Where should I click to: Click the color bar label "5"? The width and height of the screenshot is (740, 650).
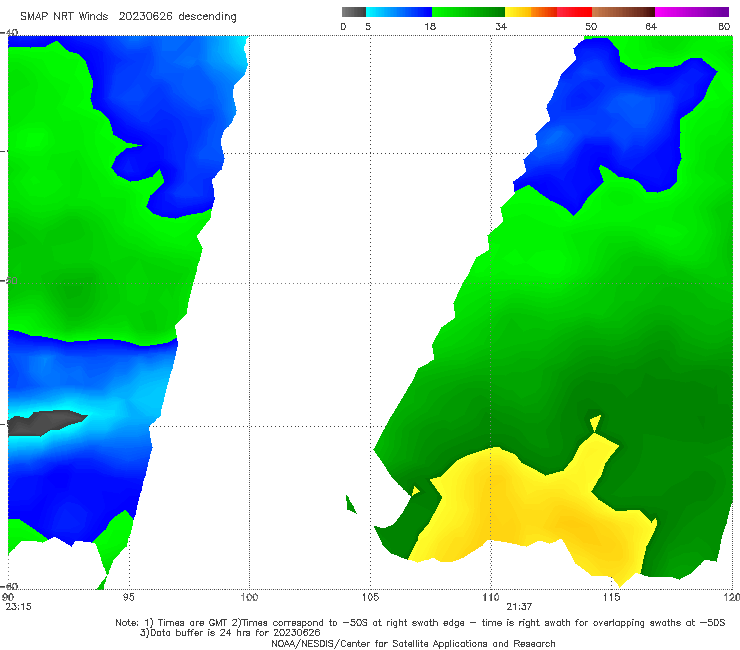368,27
